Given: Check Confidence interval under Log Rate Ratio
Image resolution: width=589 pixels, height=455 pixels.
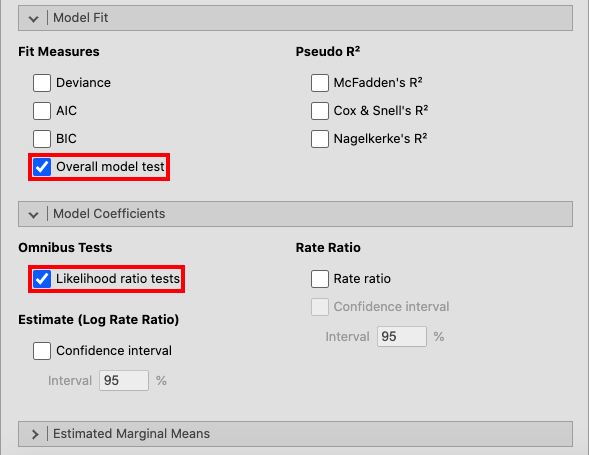Looking at the screenshot, I should click(42, 351).
